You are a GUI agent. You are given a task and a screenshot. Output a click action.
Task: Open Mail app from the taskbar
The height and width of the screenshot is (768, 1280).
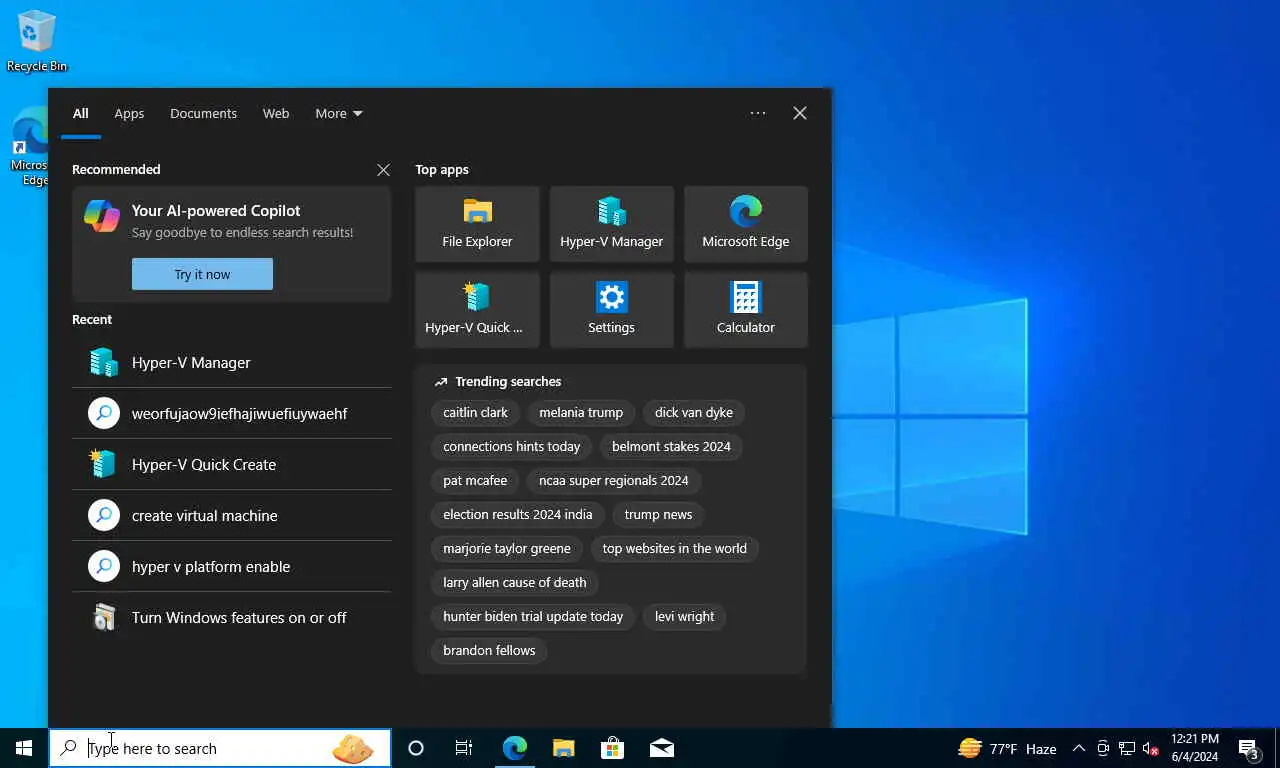661,748
